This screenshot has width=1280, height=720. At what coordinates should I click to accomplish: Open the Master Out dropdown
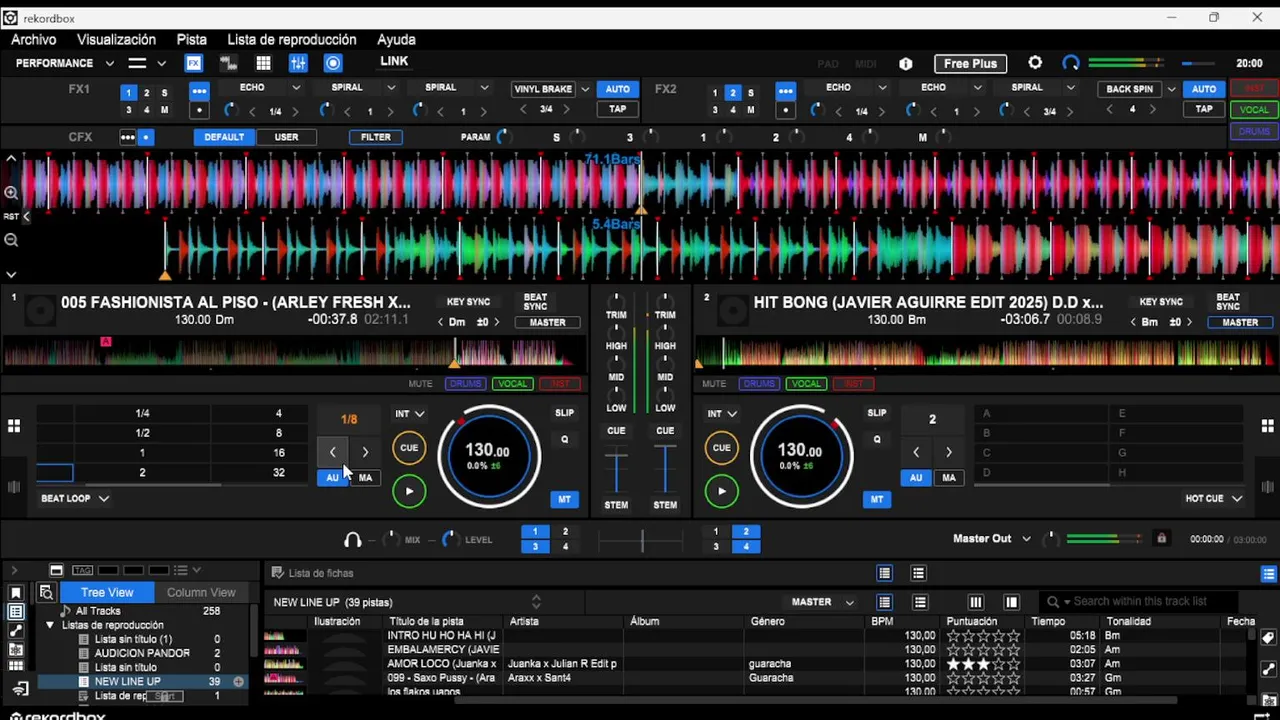pos(991,539)
